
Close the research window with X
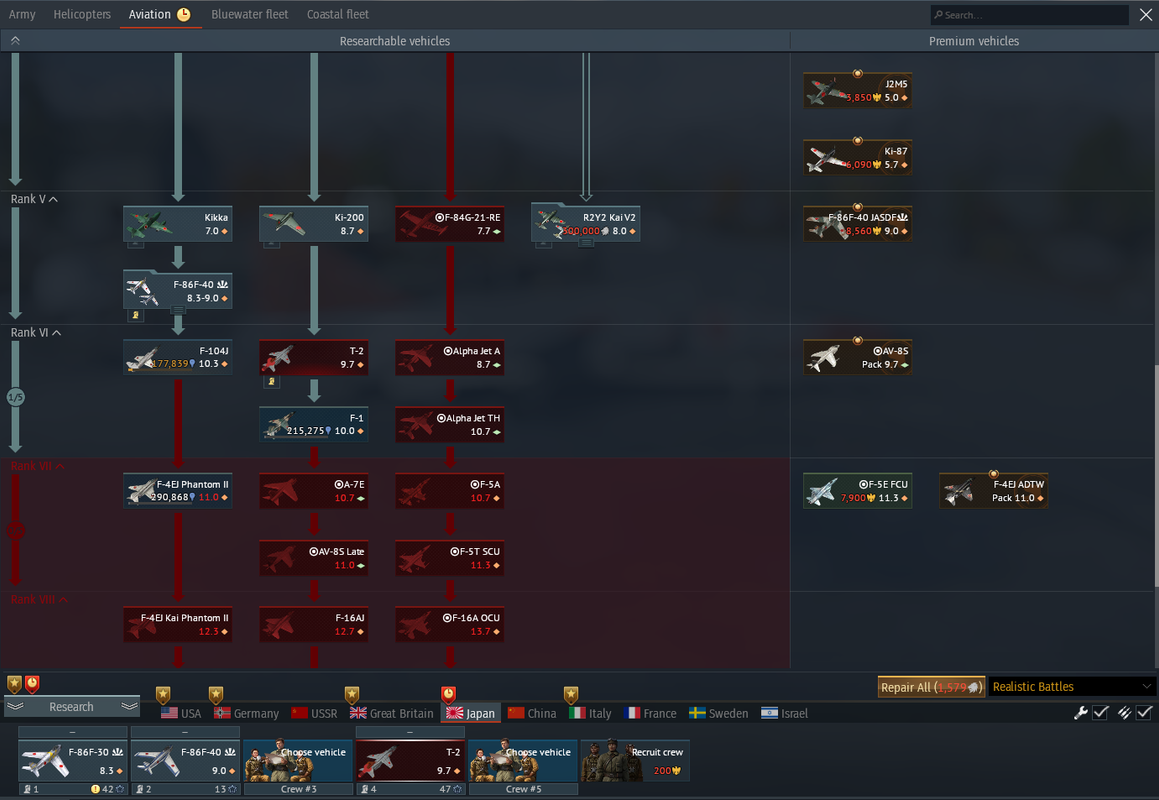[x=1145, y=15]
